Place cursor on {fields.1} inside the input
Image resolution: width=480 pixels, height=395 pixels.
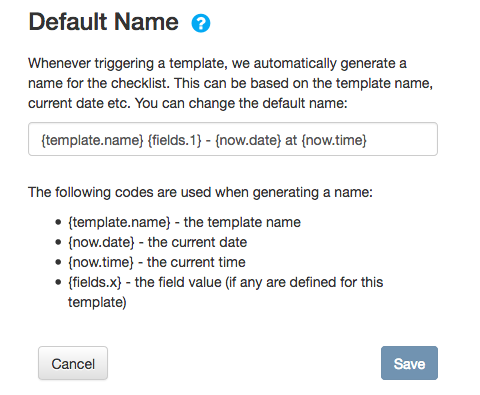(175, 140)
